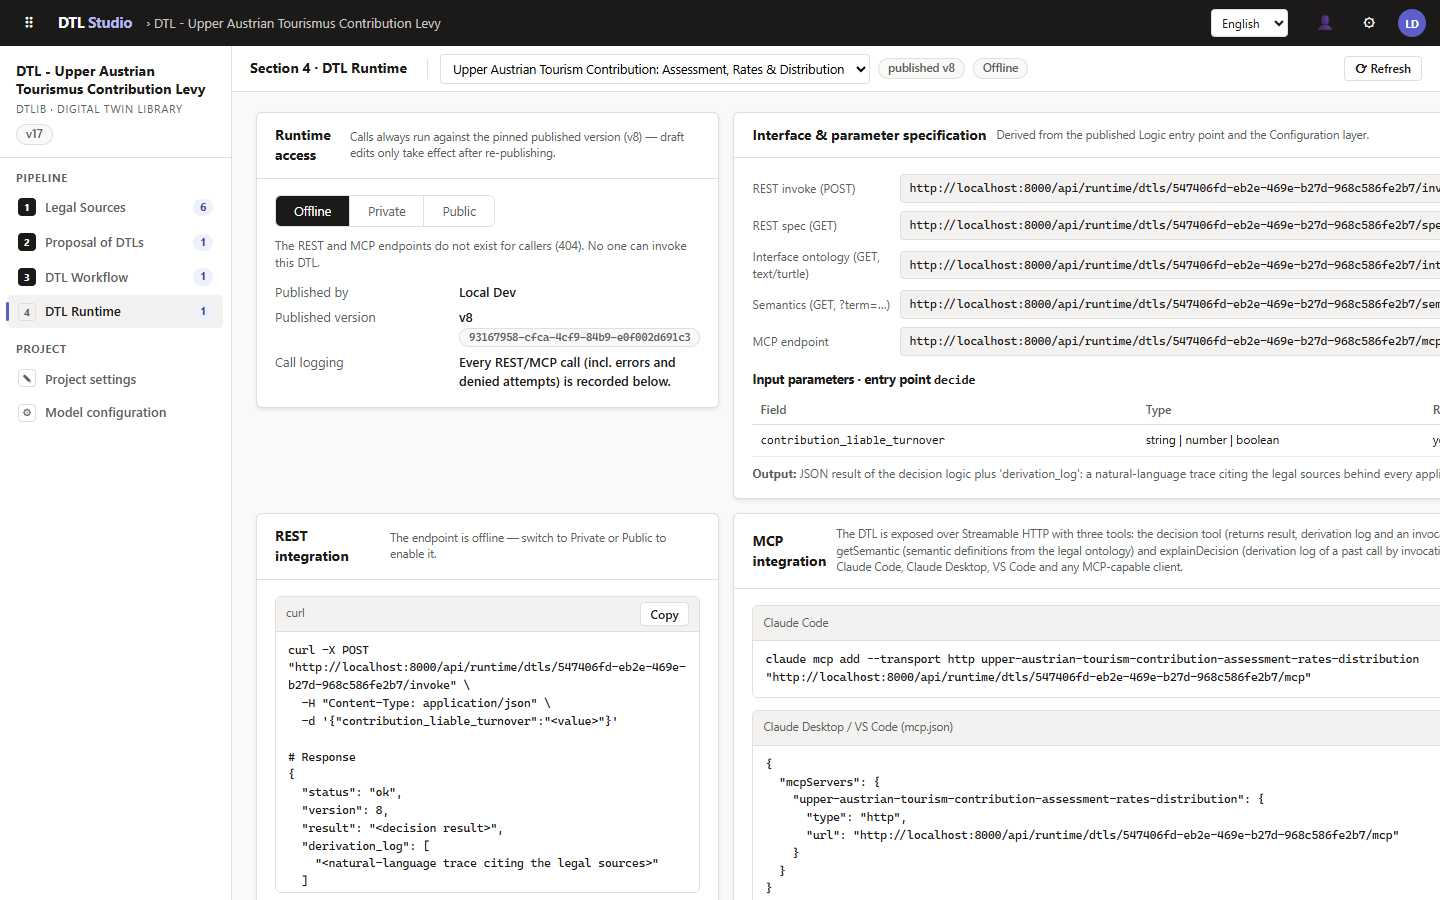Click the version hash 93167958-cfca-4cf9-84b9-e0f002d691c3

point(580,337)
